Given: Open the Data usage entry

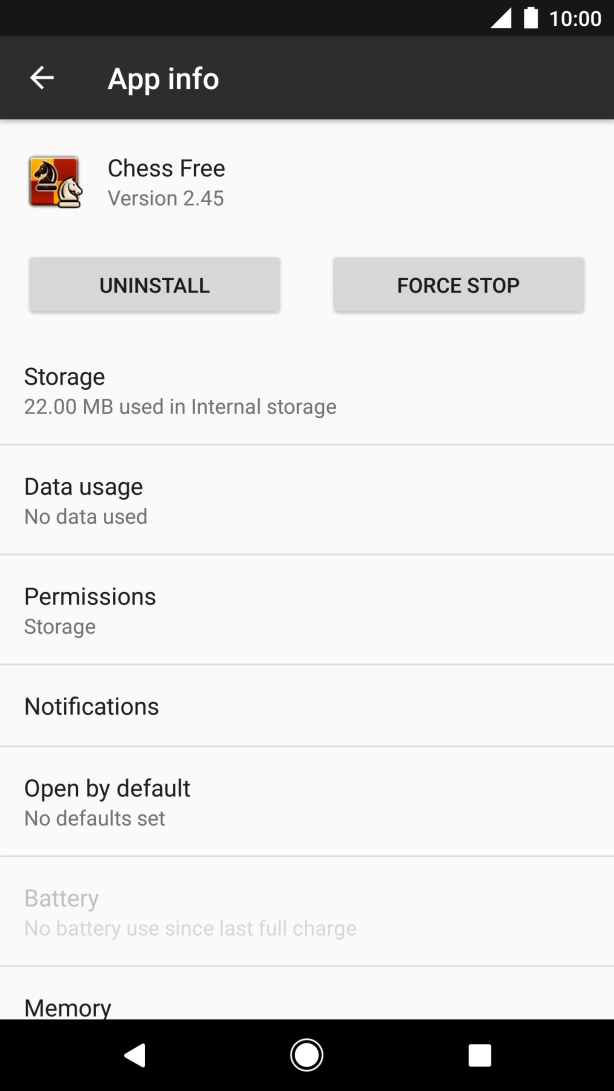Looking at the screenshot, I should pyautogui.click(x=306, y=500).
